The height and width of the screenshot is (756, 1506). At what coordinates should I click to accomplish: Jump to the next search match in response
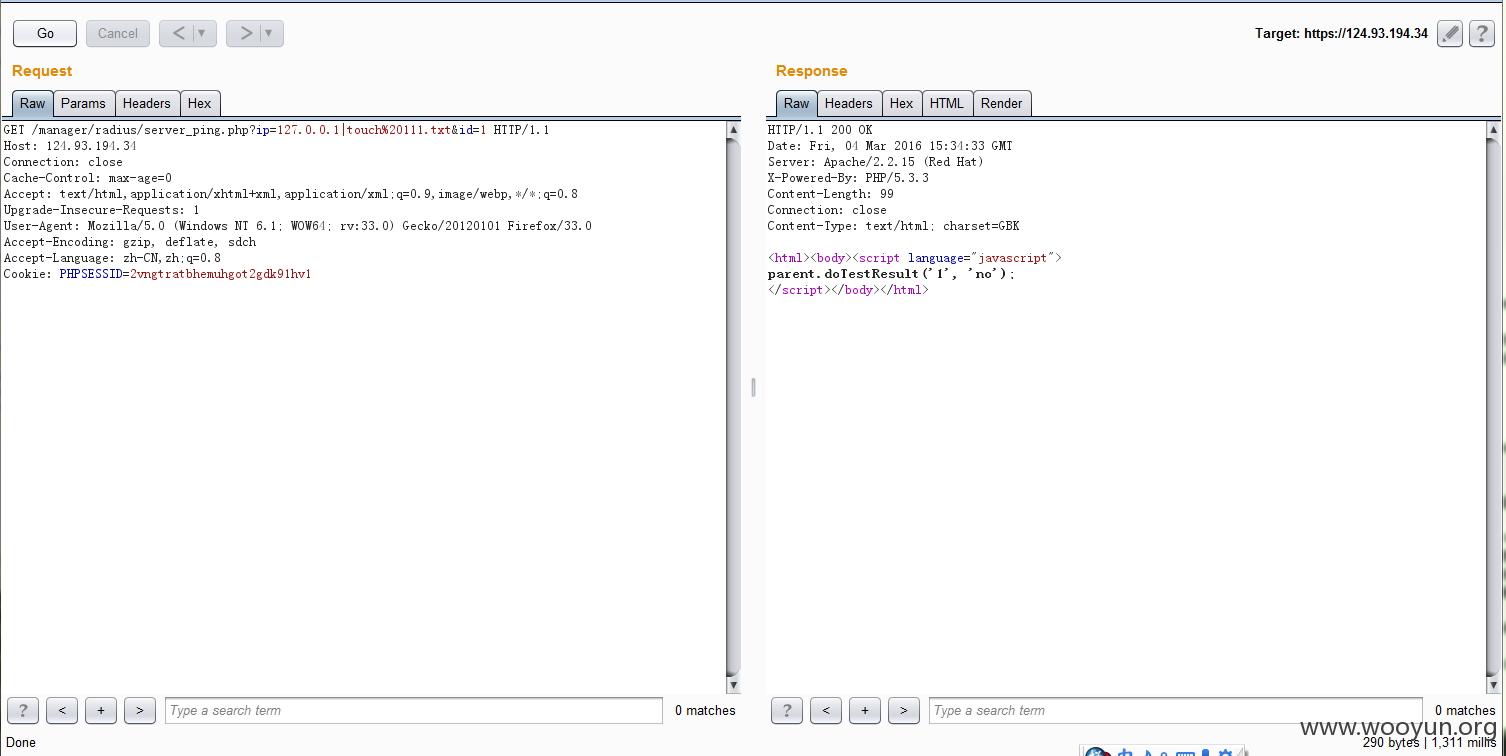click(x=904, y=710)
